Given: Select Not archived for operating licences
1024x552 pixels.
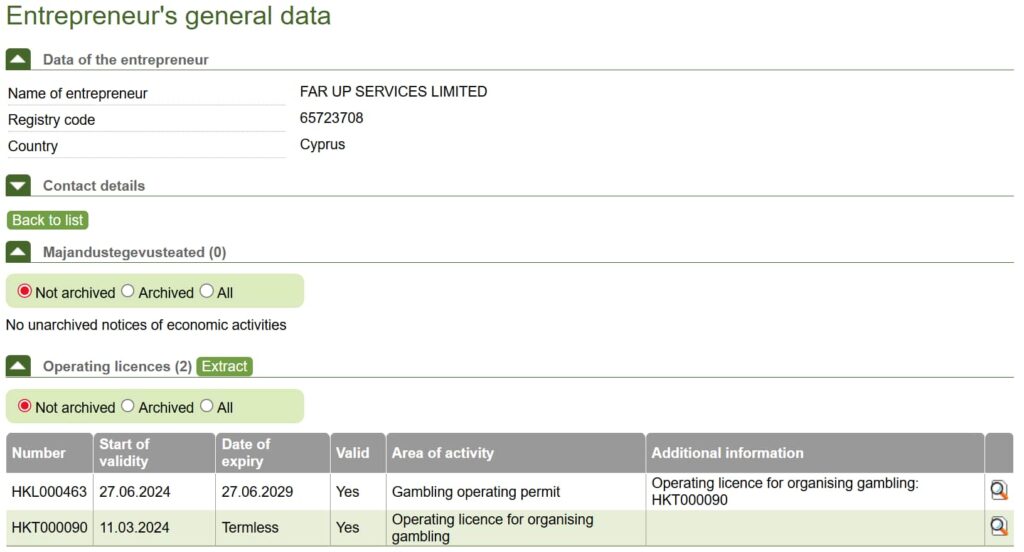Looking at the screenshot, I should [x=25, y=407].
